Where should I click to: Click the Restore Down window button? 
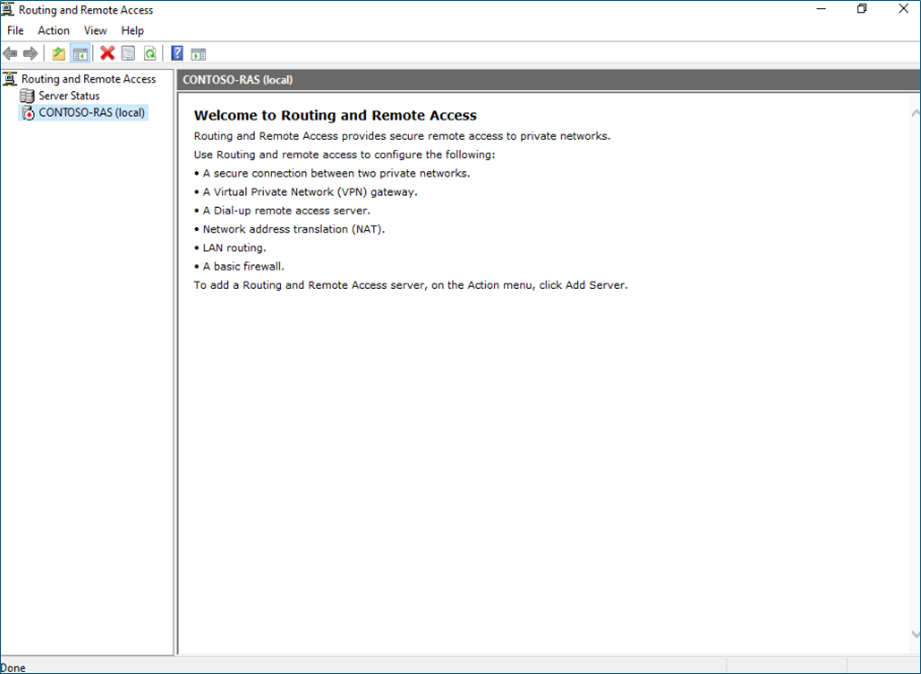pos(861,9)
